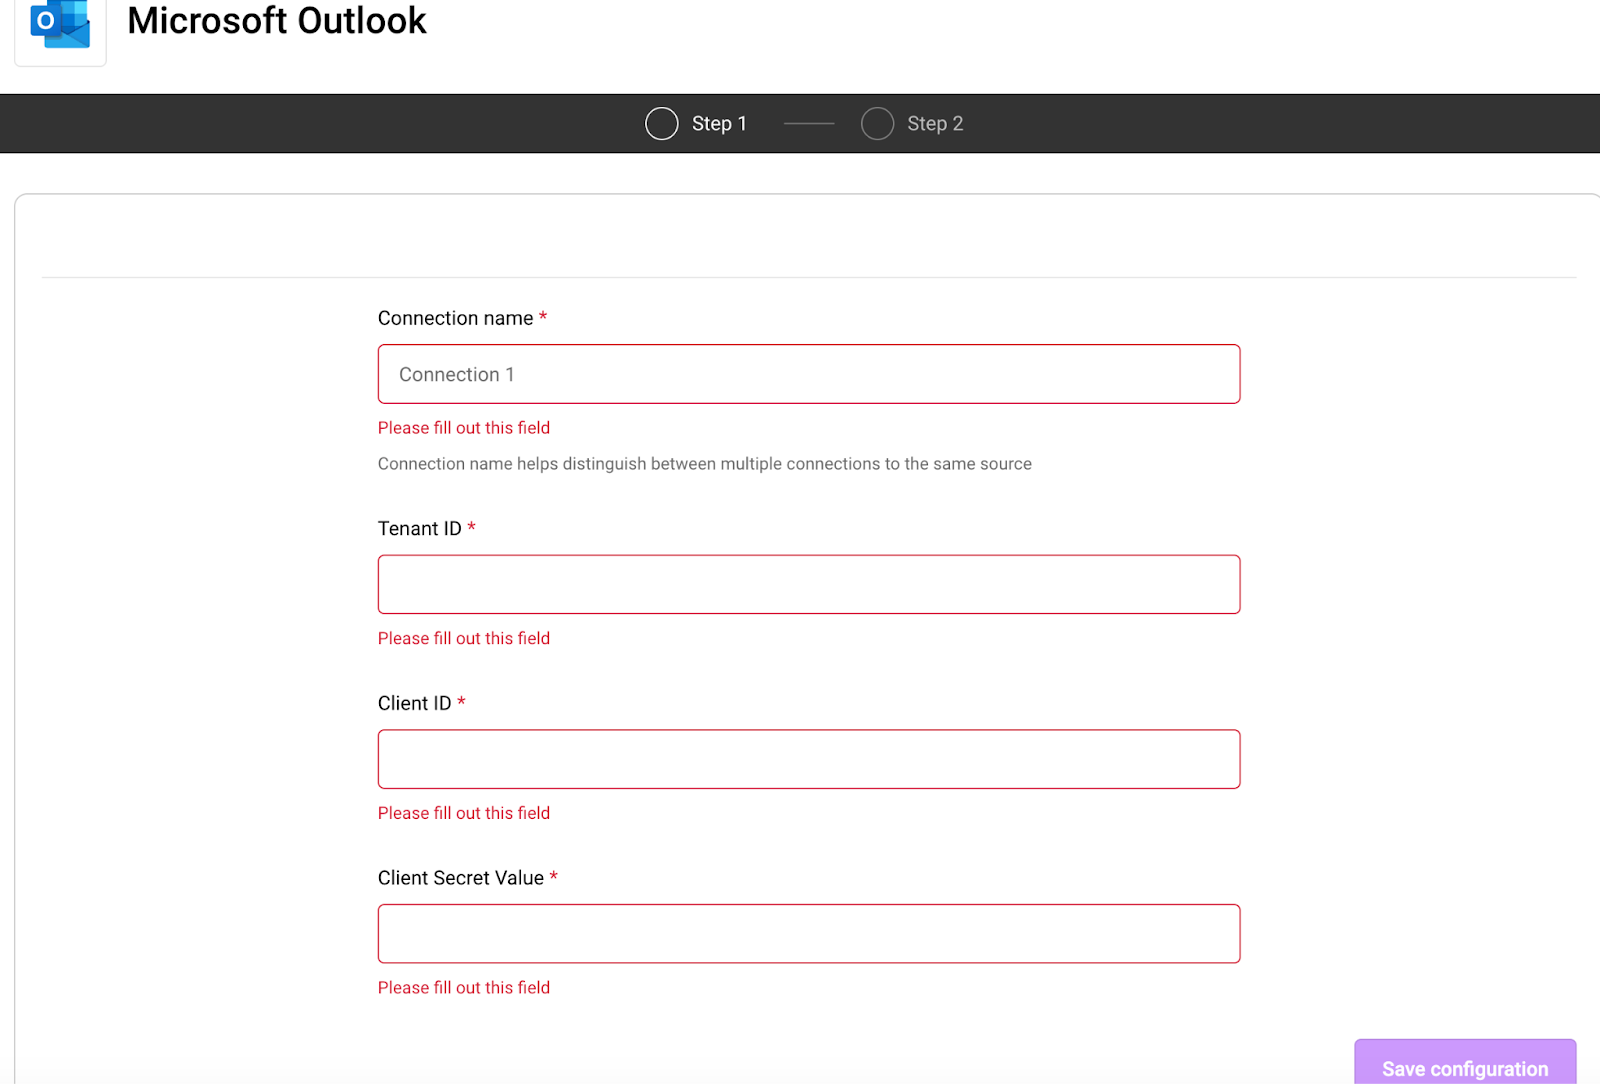Click the Client Secret Value label

pyautogui.click(x=460, y=878)
